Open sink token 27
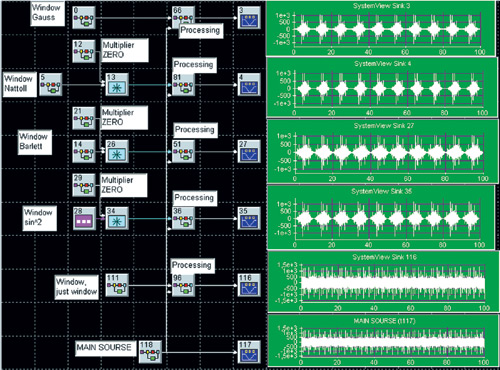This screenshot has width=500, height=370. (249, 151)
